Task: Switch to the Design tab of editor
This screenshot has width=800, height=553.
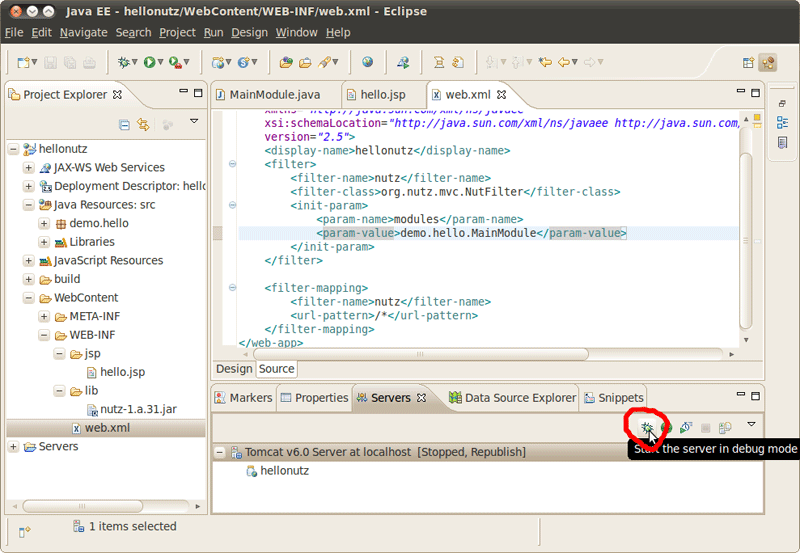Action: [234, 369]
